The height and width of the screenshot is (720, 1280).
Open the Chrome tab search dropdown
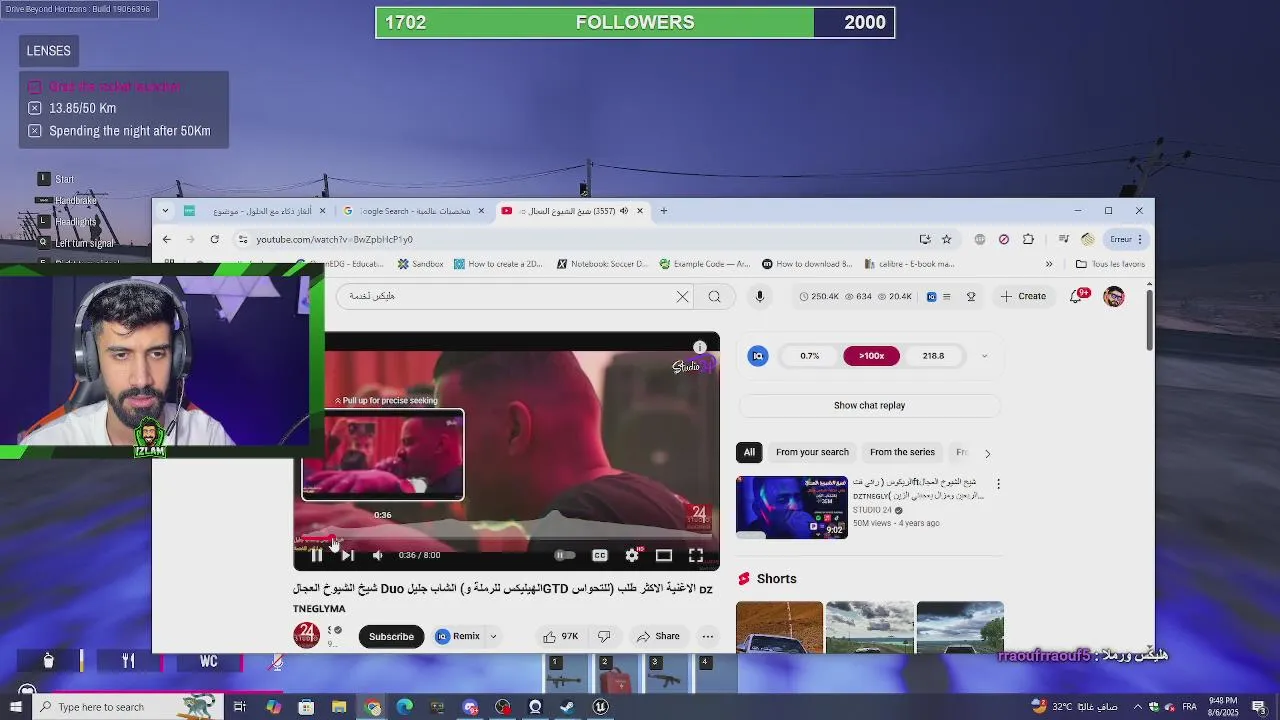164,211
